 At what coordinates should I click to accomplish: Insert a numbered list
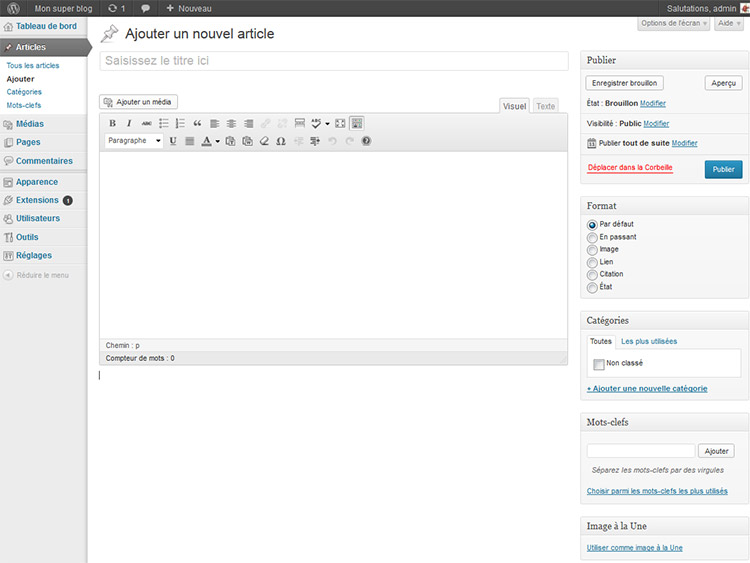pyautogui.click(x=180, y=123)
